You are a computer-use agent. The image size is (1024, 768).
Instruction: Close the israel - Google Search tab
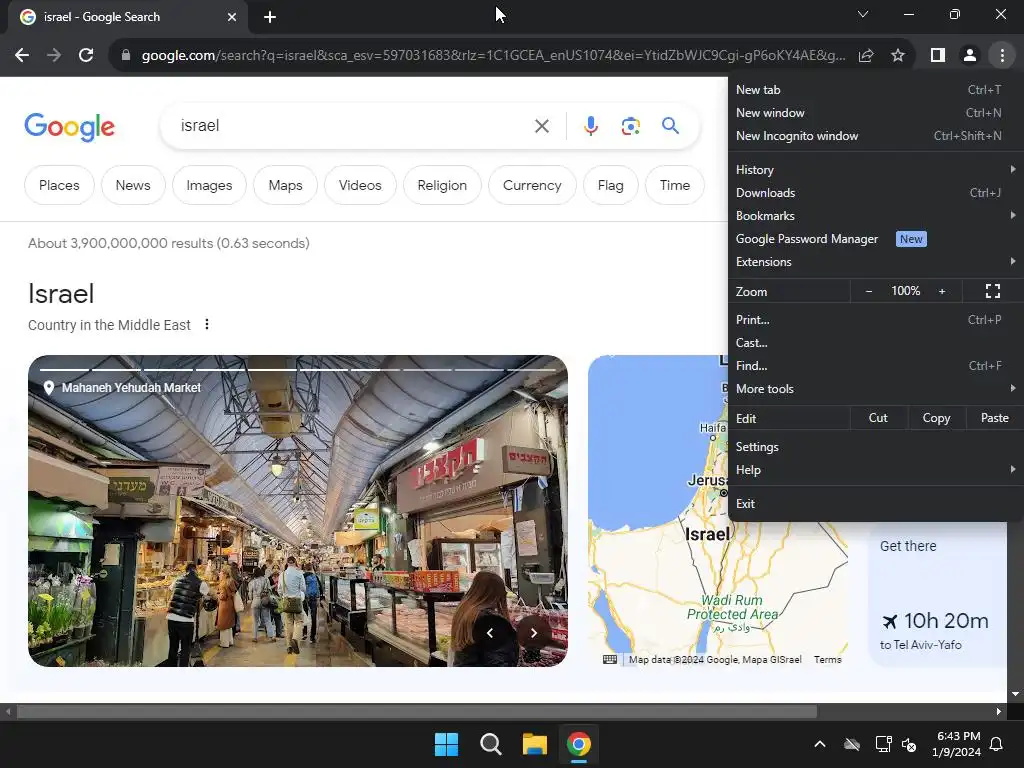(x=232, y=17)
